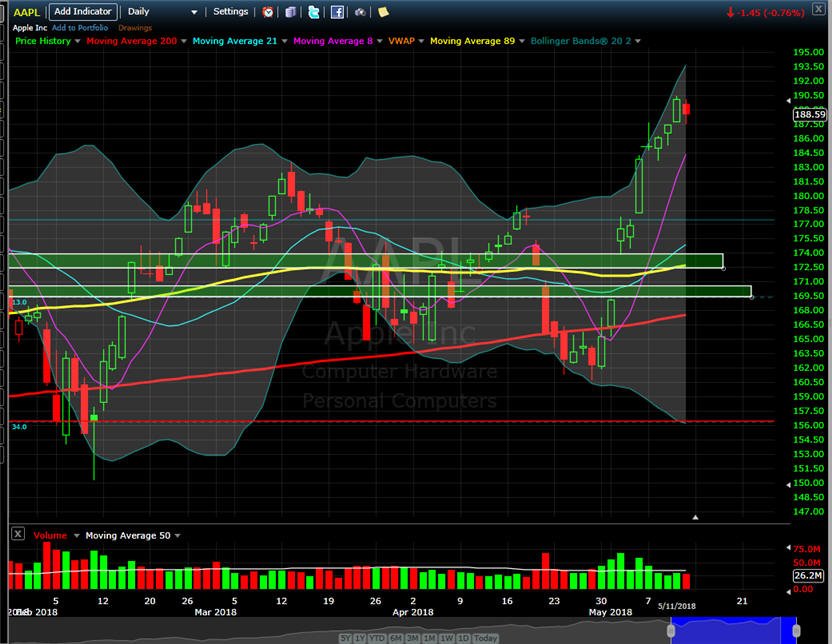Click the camera snapshot icon

[360, 12]
